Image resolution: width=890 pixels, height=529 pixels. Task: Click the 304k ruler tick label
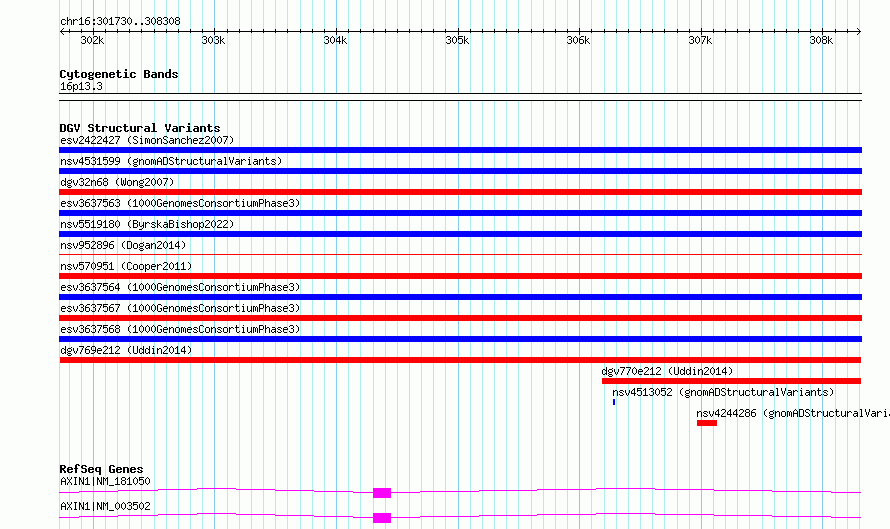coord(335,40)
